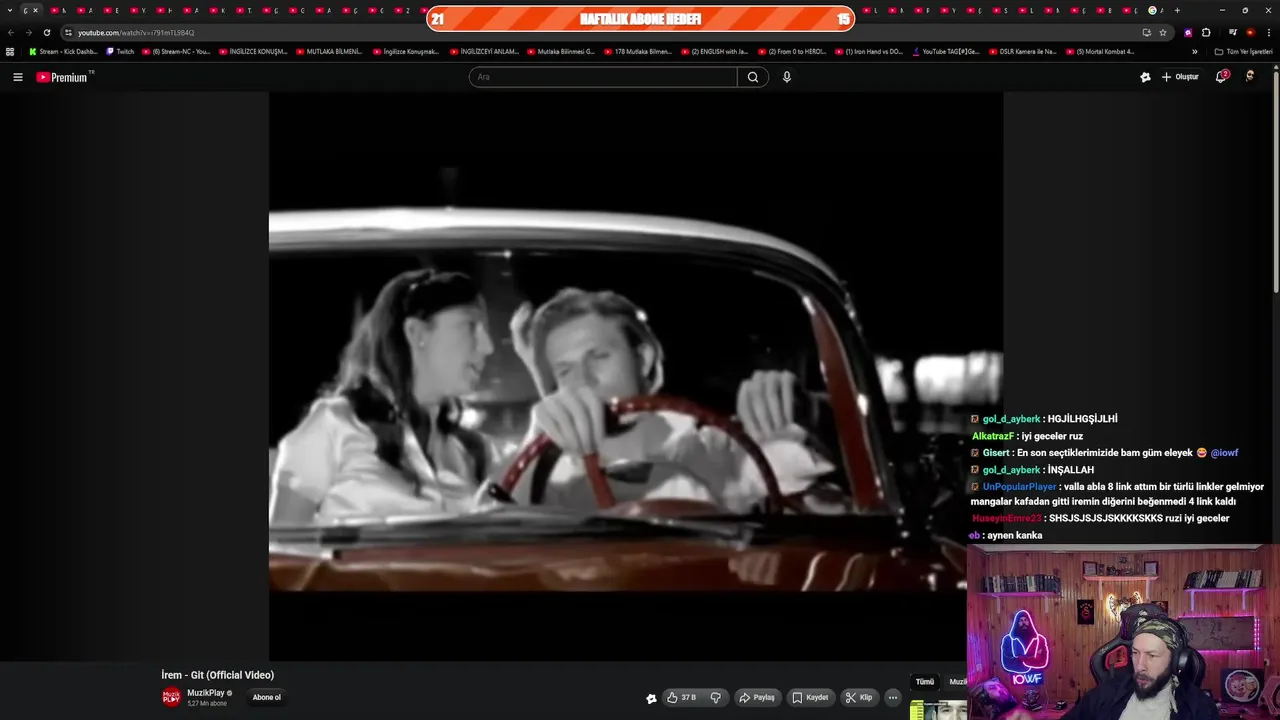Focus the YouTube Ara search field
The image size is (1280, 720).
click(x=603, y=77)
